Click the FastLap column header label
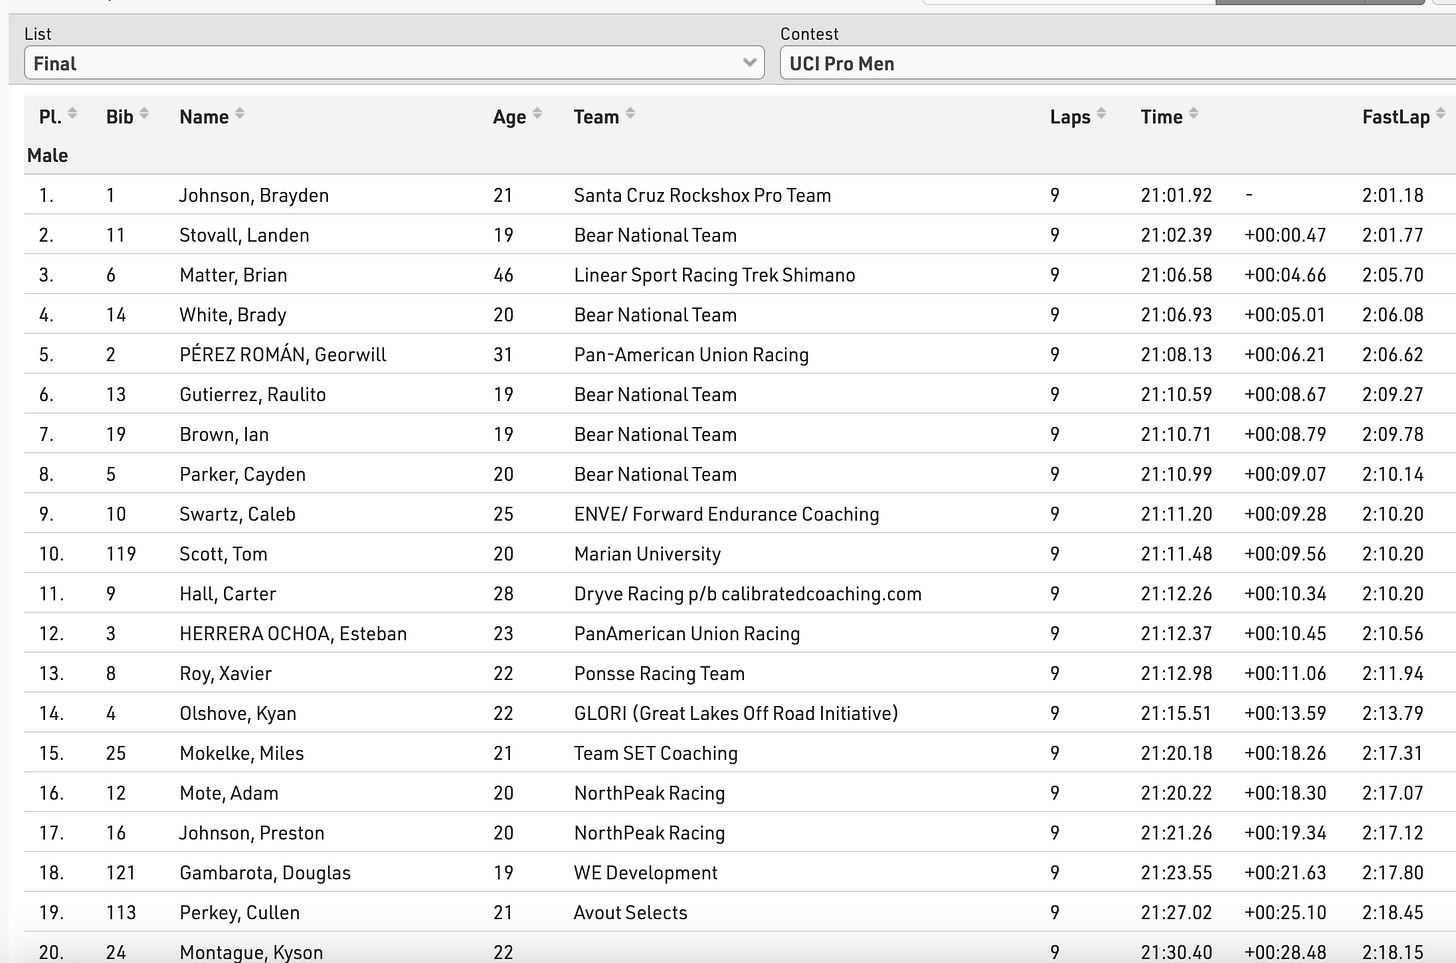 1396,118
